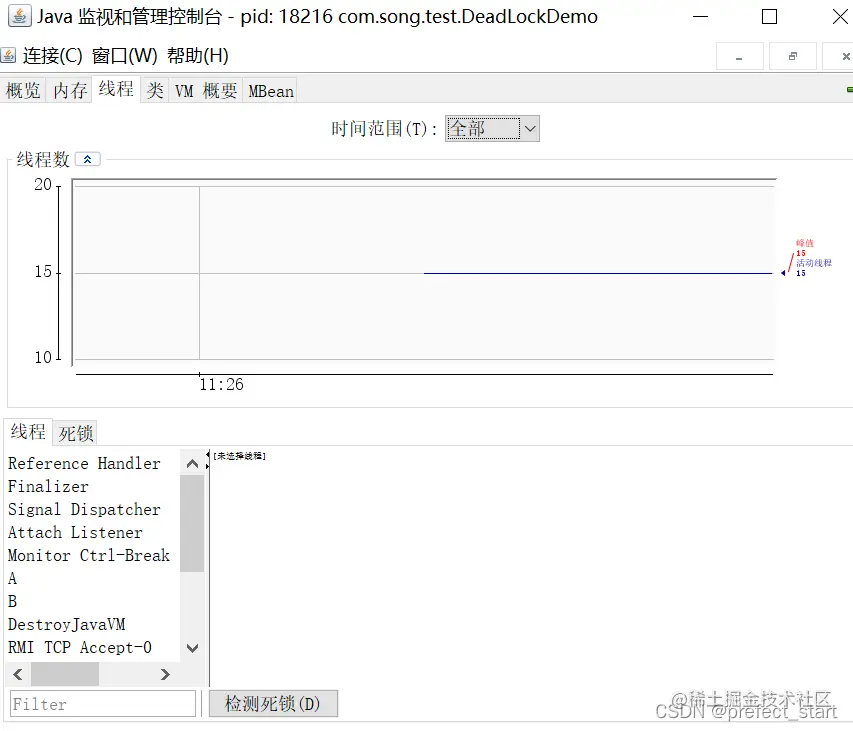The height and width of the screenshot is (731, 853).
Task: Click the vertical scrollbar thumb of thread list
Action: coord(192,523)
